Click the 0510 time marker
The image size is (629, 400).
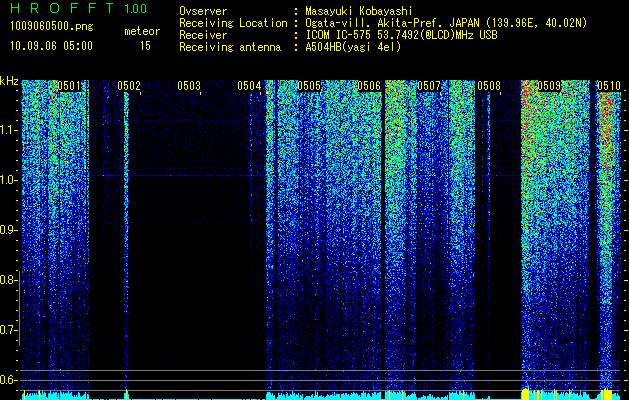coord(609,86)
